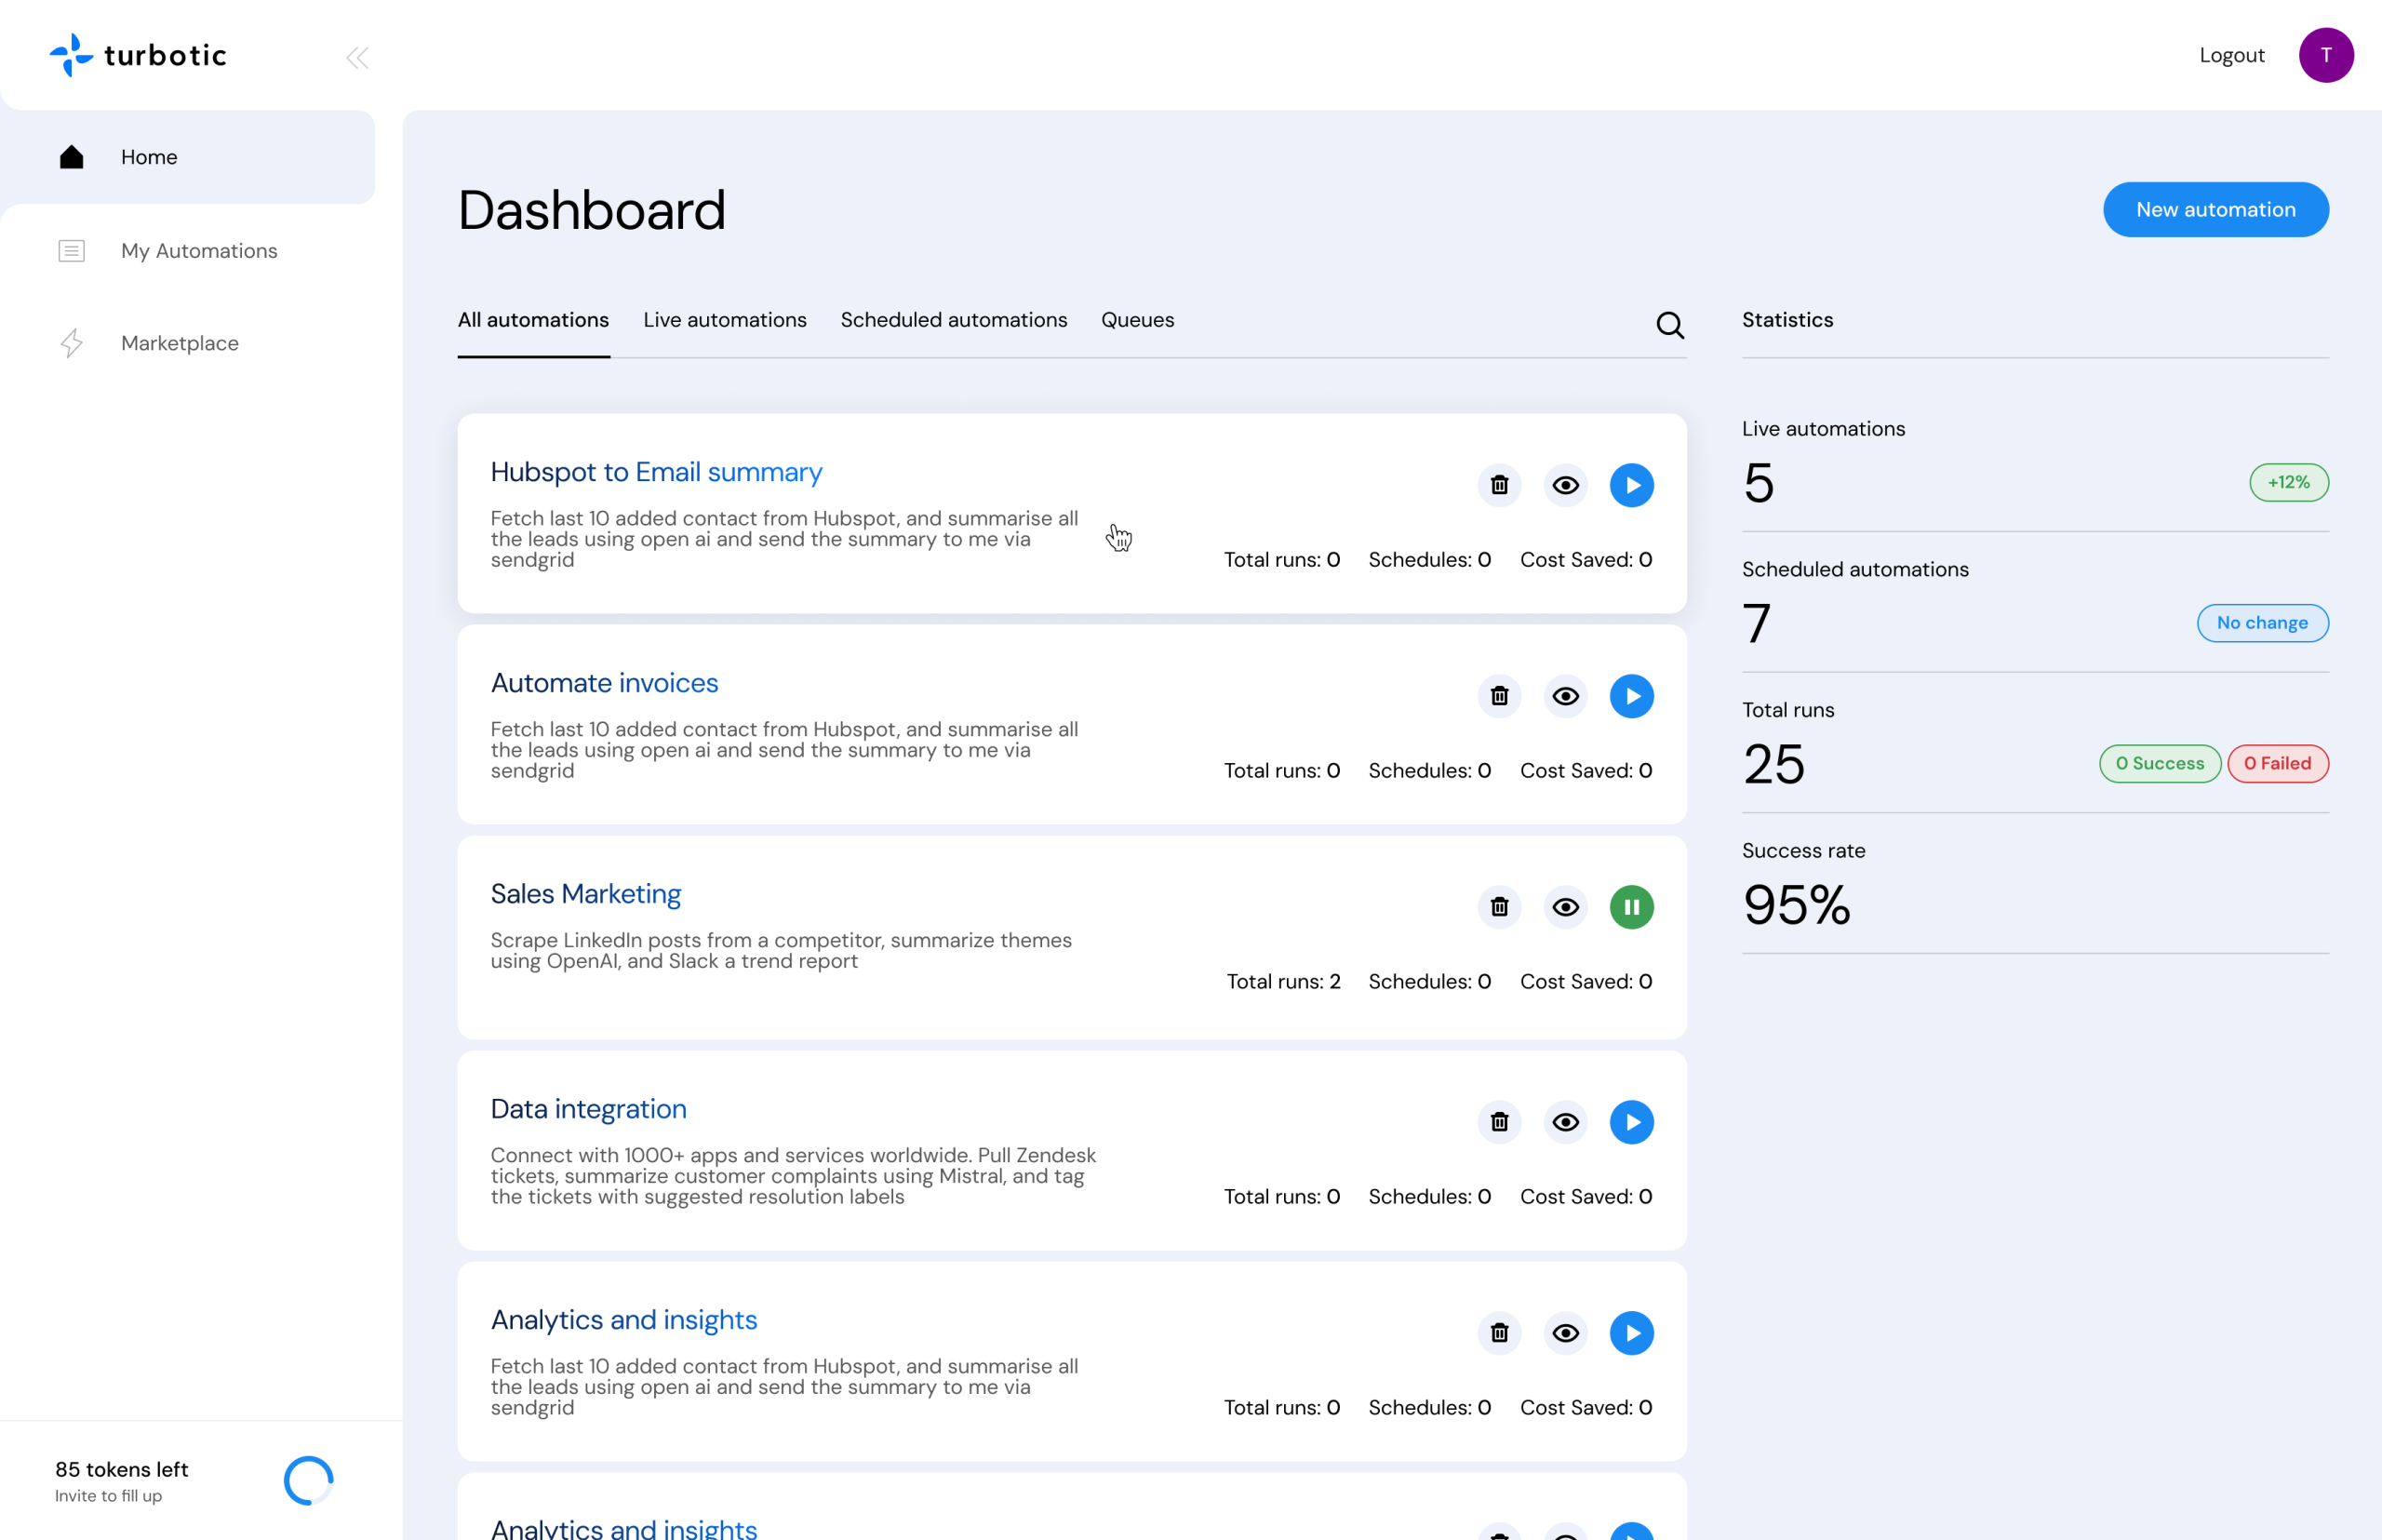Delete Data integration automation
This screenshot has width=2382, height=1540.
[1498, 1122]
